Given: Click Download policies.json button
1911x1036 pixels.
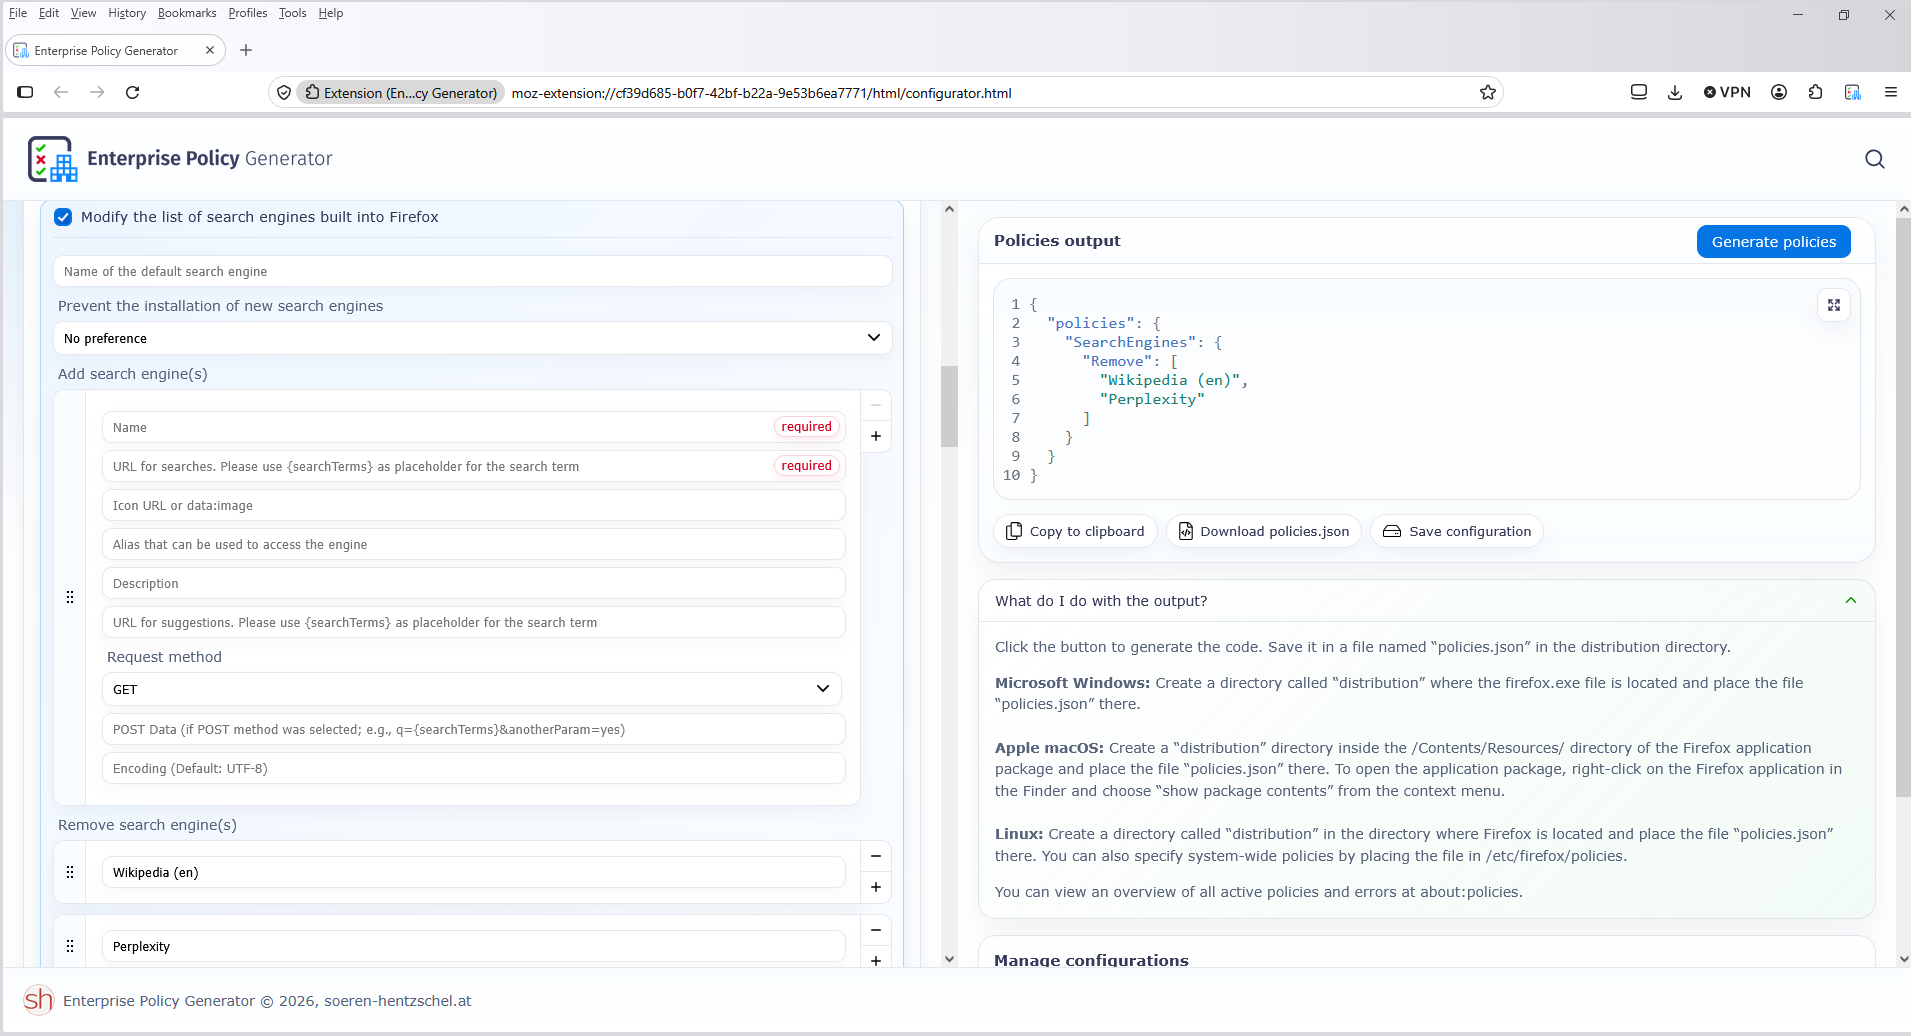Looking at the screenshot, I should point(1264,531).
